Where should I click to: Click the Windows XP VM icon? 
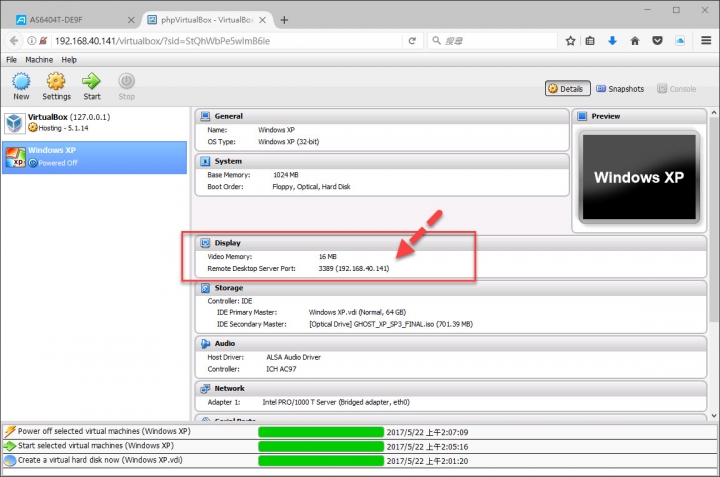(15, 157)
